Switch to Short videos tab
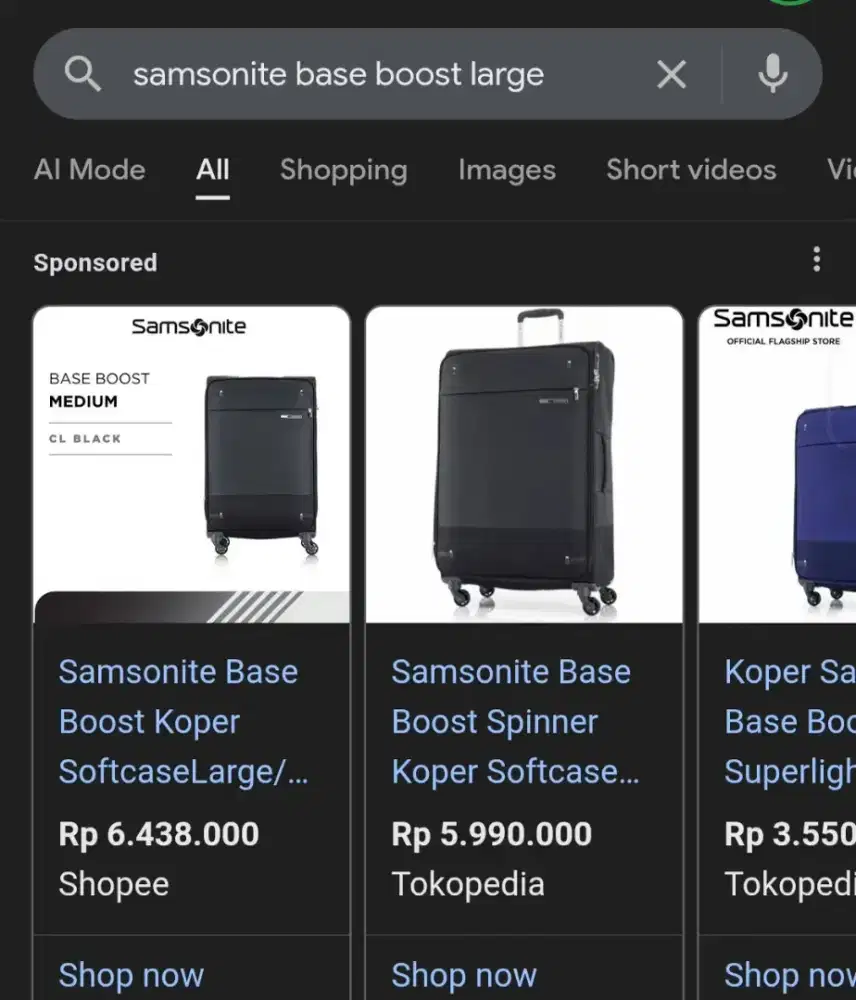Screen dimensions: 856x1000 [x=691, y=170]
